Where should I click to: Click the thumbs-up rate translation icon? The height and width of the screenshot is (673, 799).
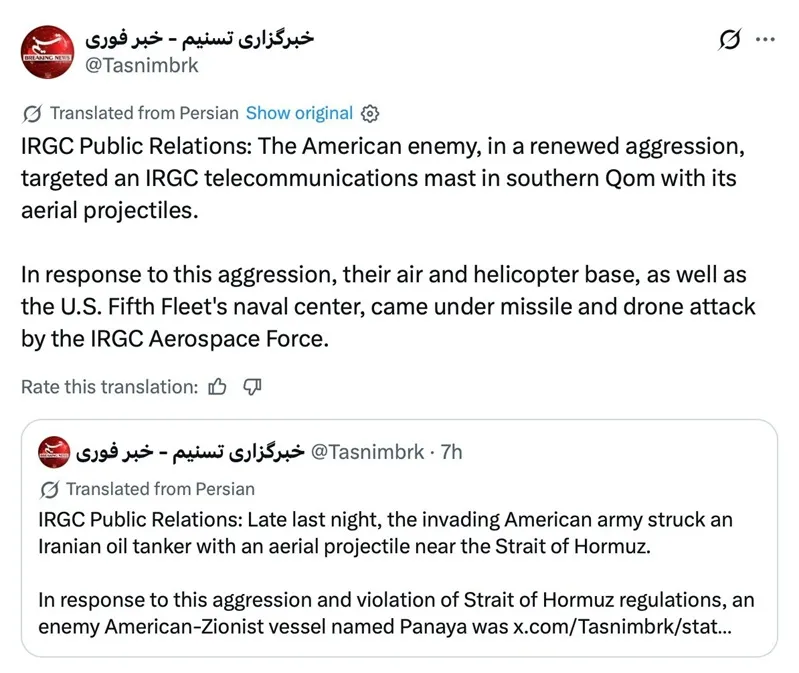pyautogui.click(x=217, y=387)
